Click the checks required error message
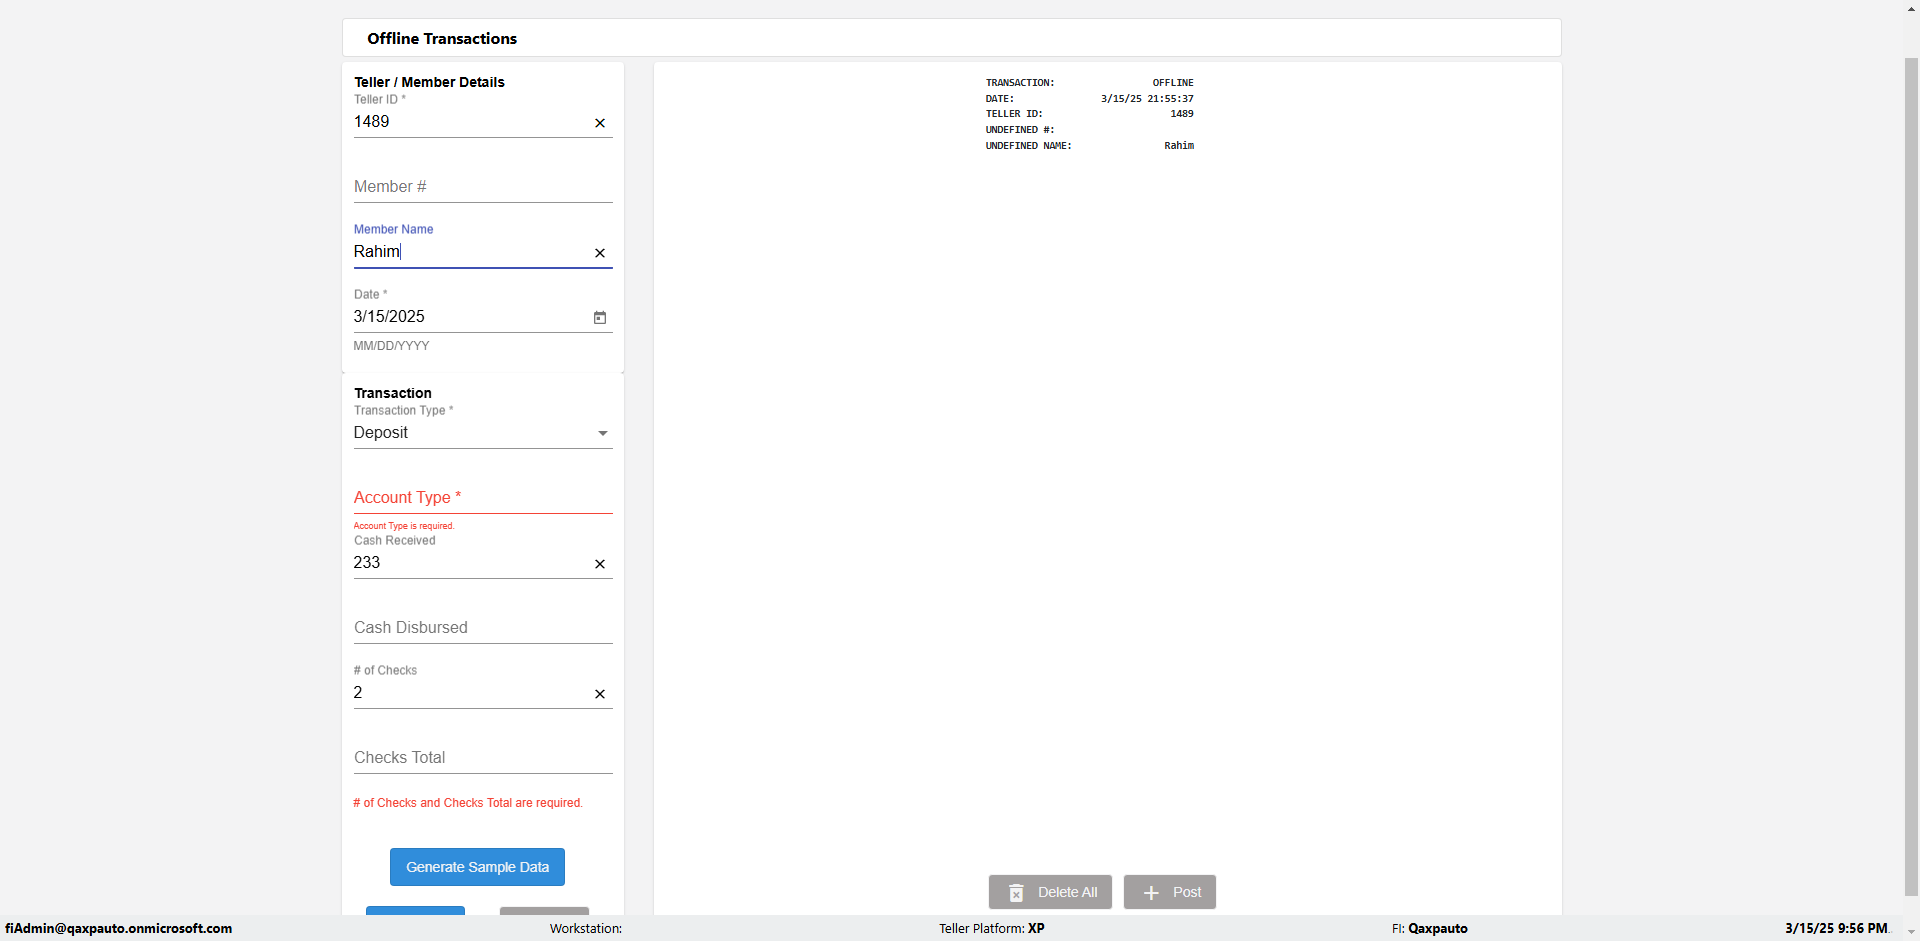Viewport: 1920px width, 941px height. click(468, 803)
